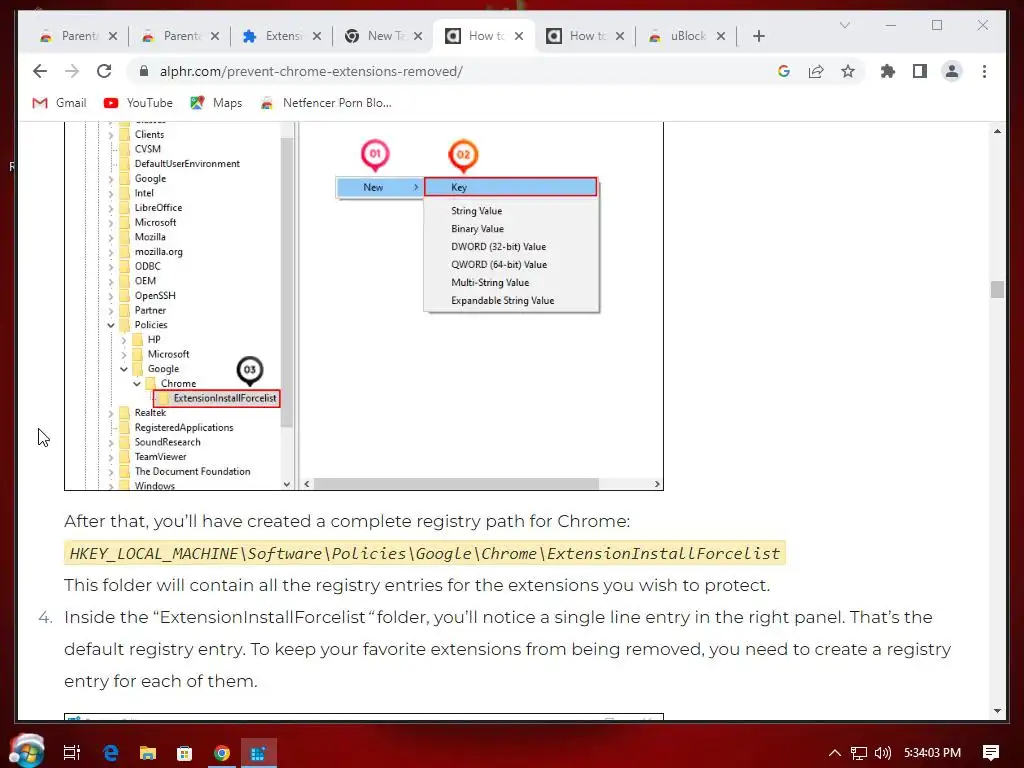Open a new tab with the plus button
The width and height of the screenshot is (1024, 768).
[758, 36]
